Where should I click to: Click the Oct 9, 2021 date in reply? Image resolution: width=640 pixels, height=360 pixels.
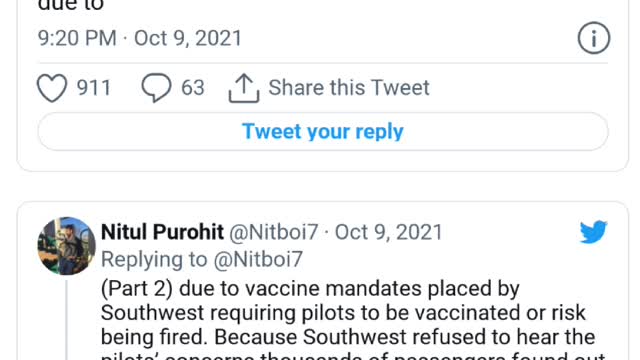click(x=389, y=232)
